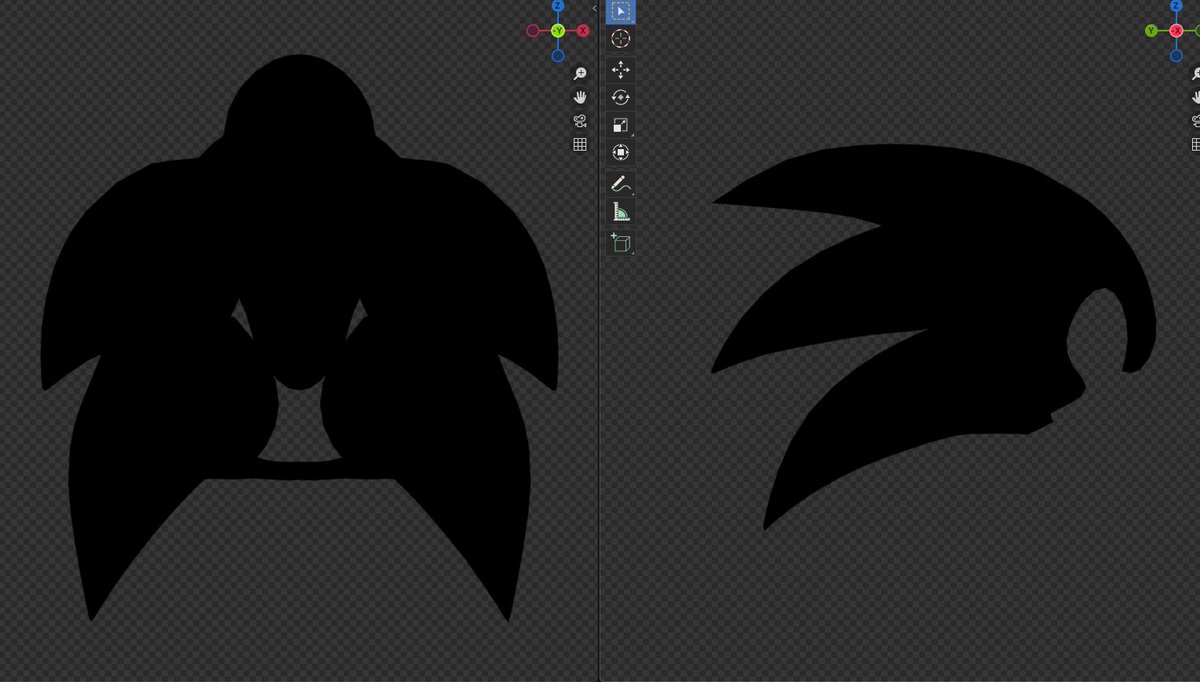Click blue Z axis on left viewport gizmo
Image resolution: width=1200 pixels, height=682 pixels.
click(558, 6)
